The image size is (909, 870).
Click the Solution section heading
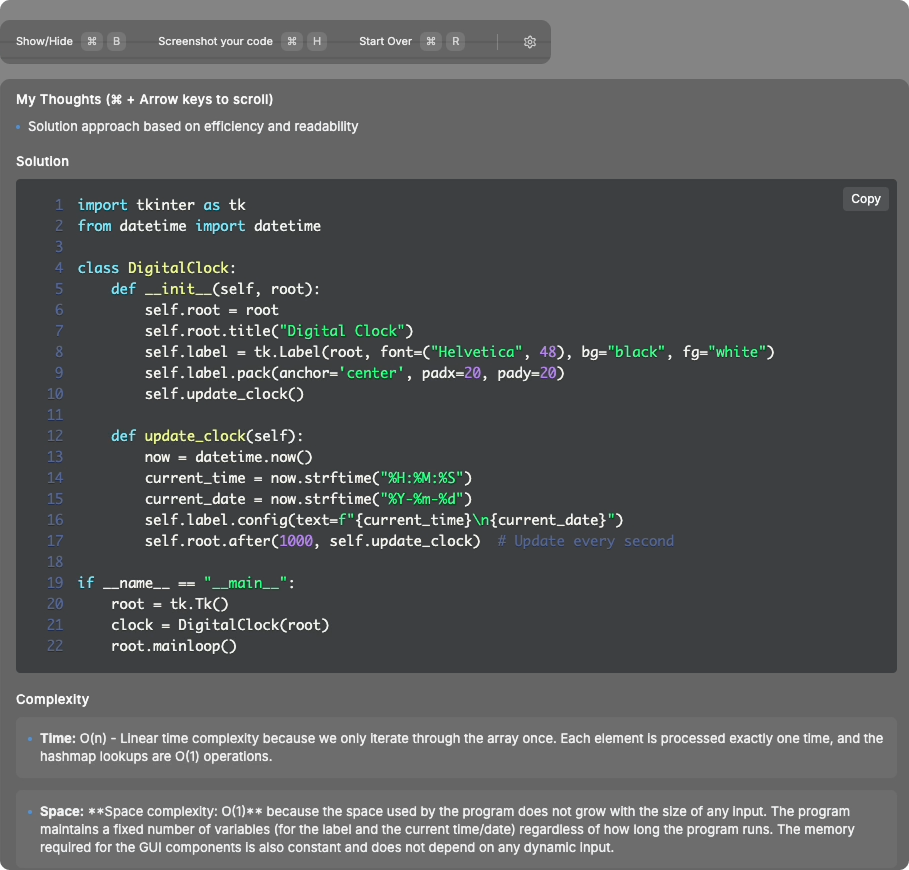[42, 161]
